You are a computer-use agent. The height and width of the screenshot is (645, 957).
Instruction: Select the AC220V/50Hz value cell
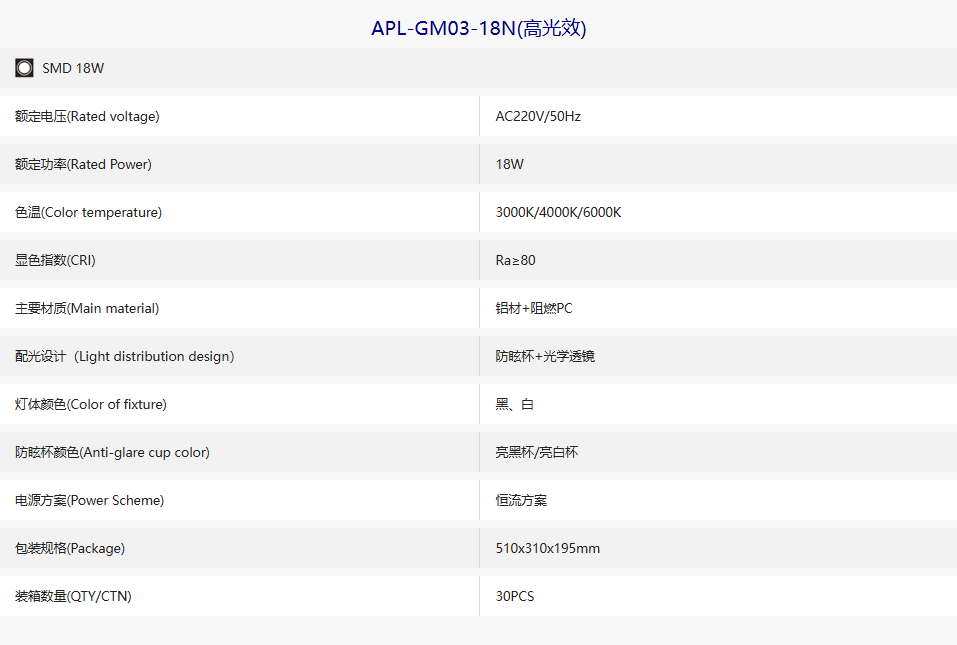538,116
